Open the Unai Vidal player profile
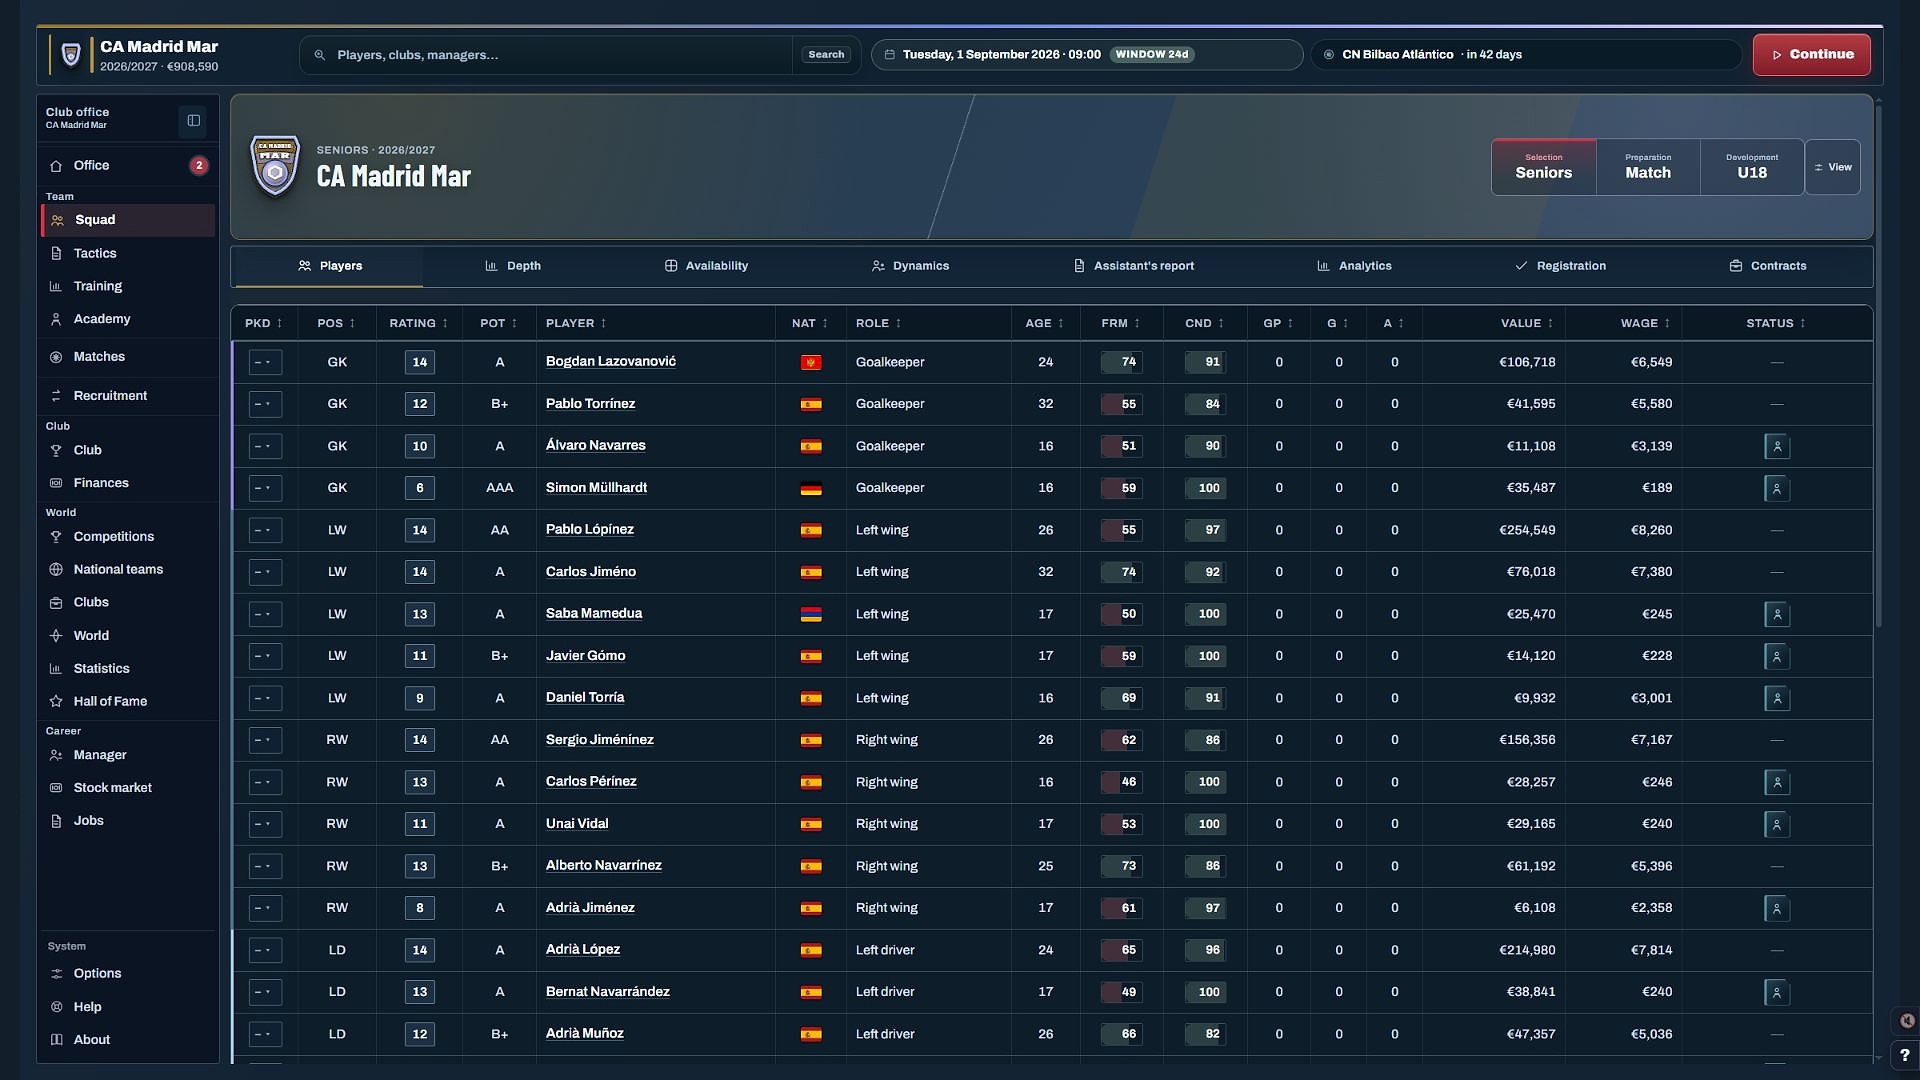Screen dimensions: 1920x1080 click(577, 824)
